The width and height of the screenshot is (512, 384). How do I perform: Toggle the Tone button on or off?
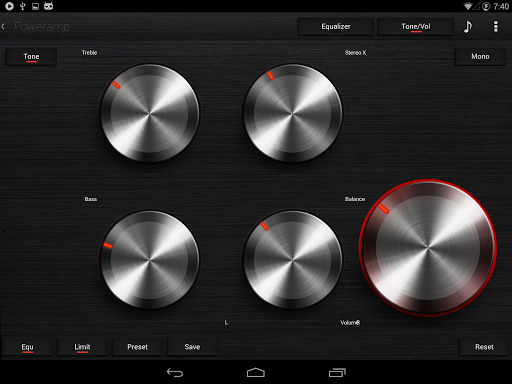[x=31, y=56]
